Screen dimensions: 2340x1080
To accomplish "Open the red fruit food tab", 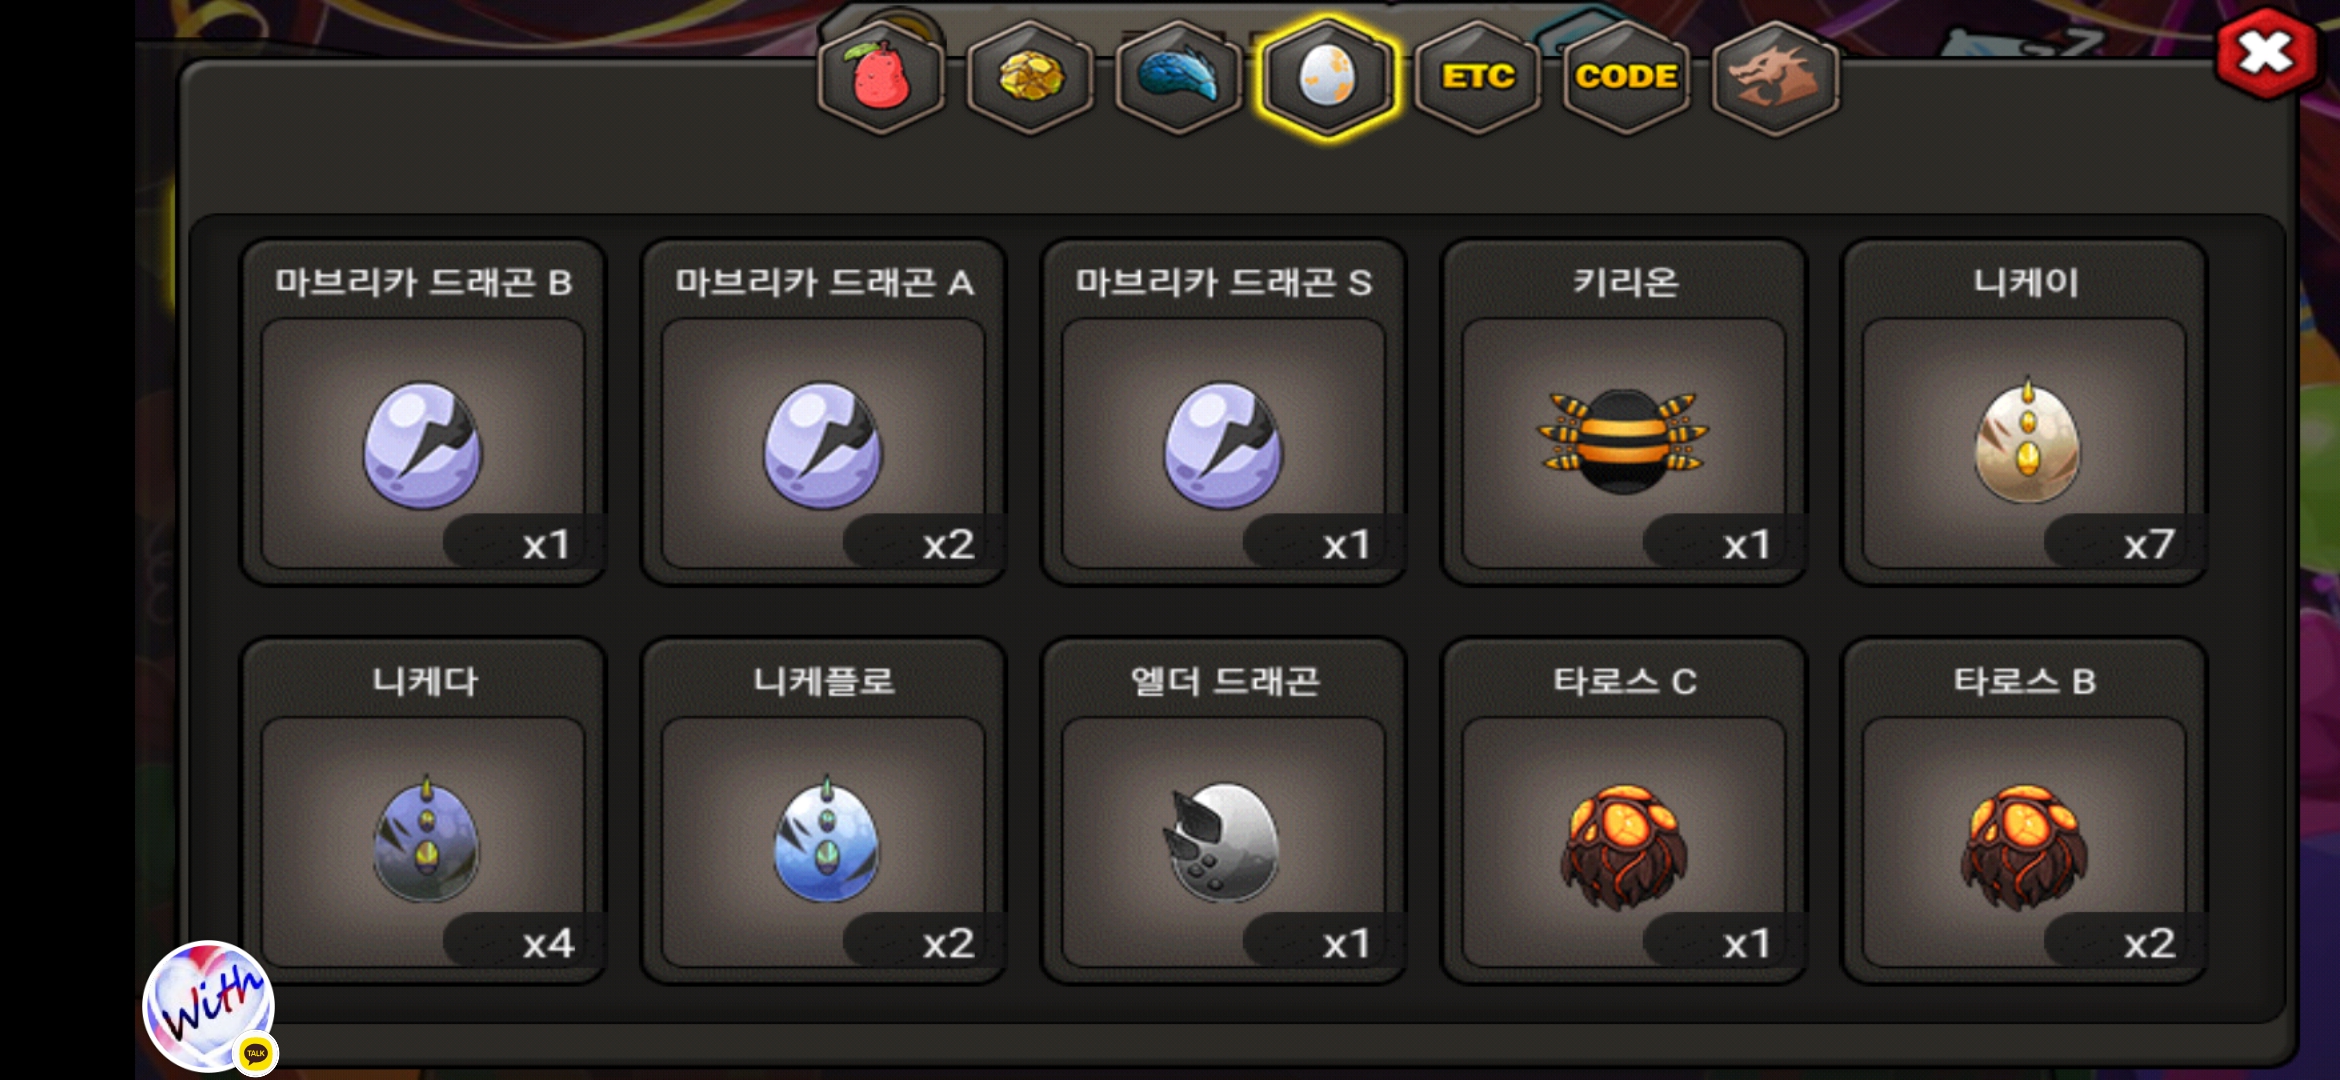I will click(880, 77).
